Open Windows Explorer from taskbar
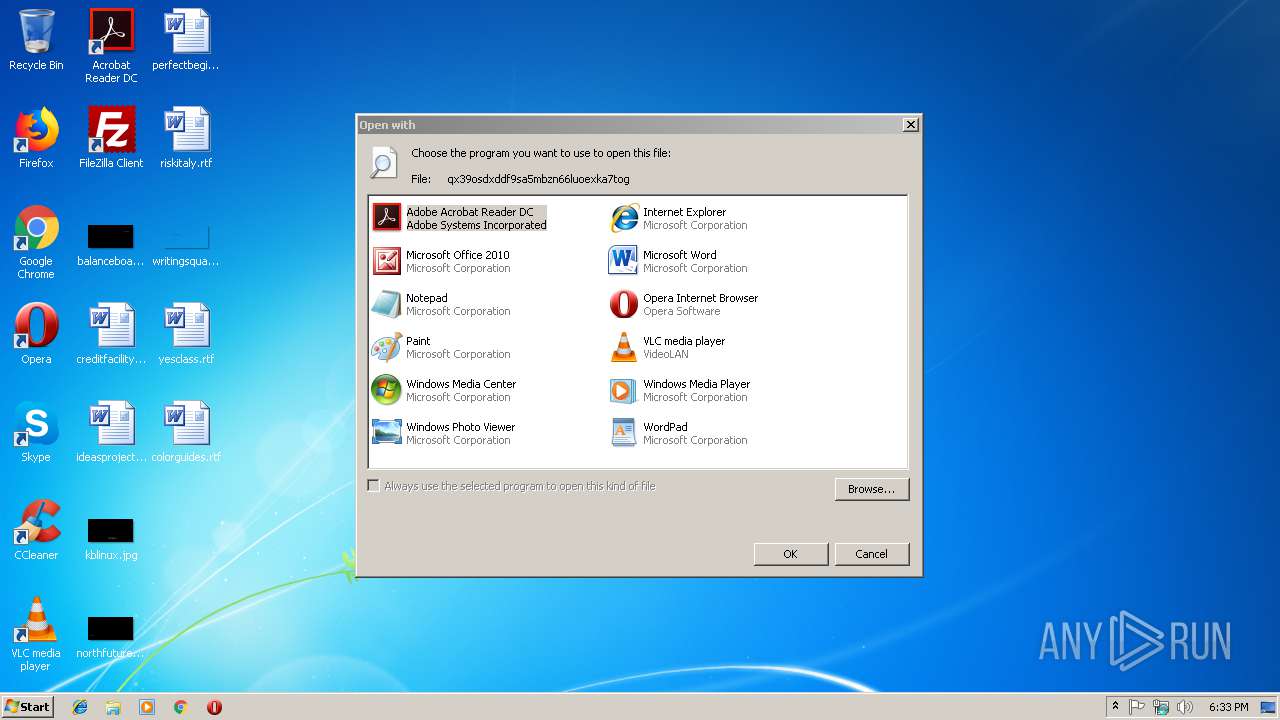Image resolution: width=1280 pixels, height=720 pixels. click(113, 707)
